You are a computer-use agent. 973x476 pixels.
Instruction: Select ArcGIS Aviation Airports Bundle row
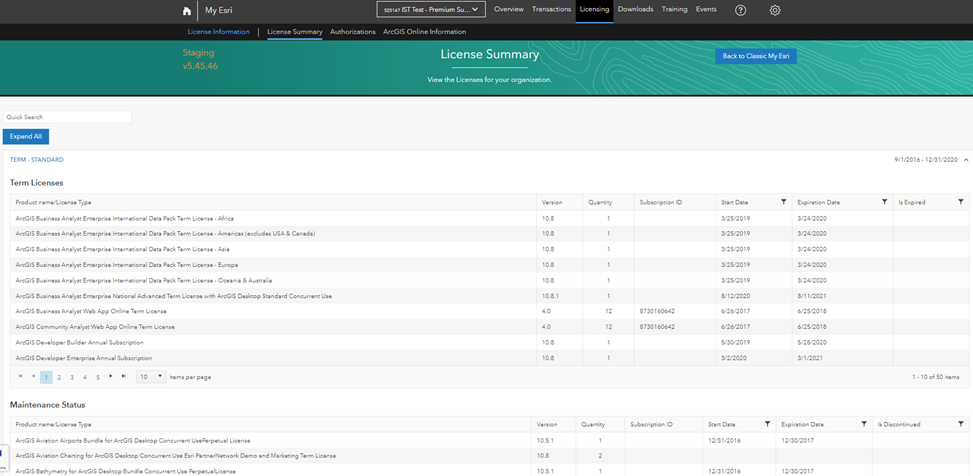point(490,441)
